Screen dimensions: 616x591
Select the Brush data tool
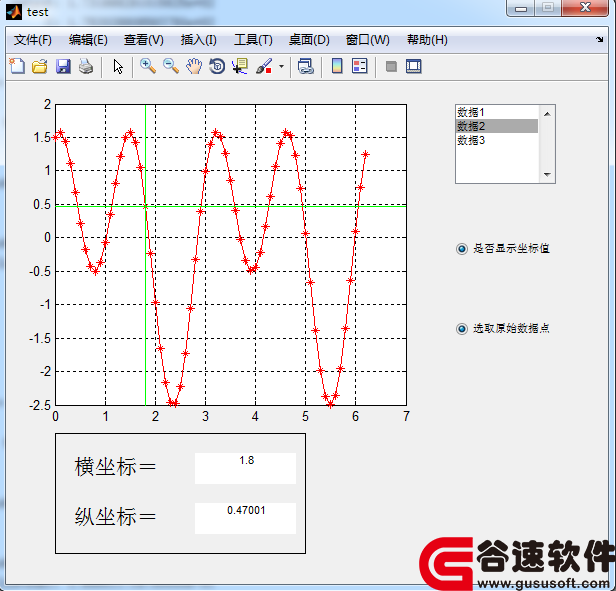click(x=264, y=66)
